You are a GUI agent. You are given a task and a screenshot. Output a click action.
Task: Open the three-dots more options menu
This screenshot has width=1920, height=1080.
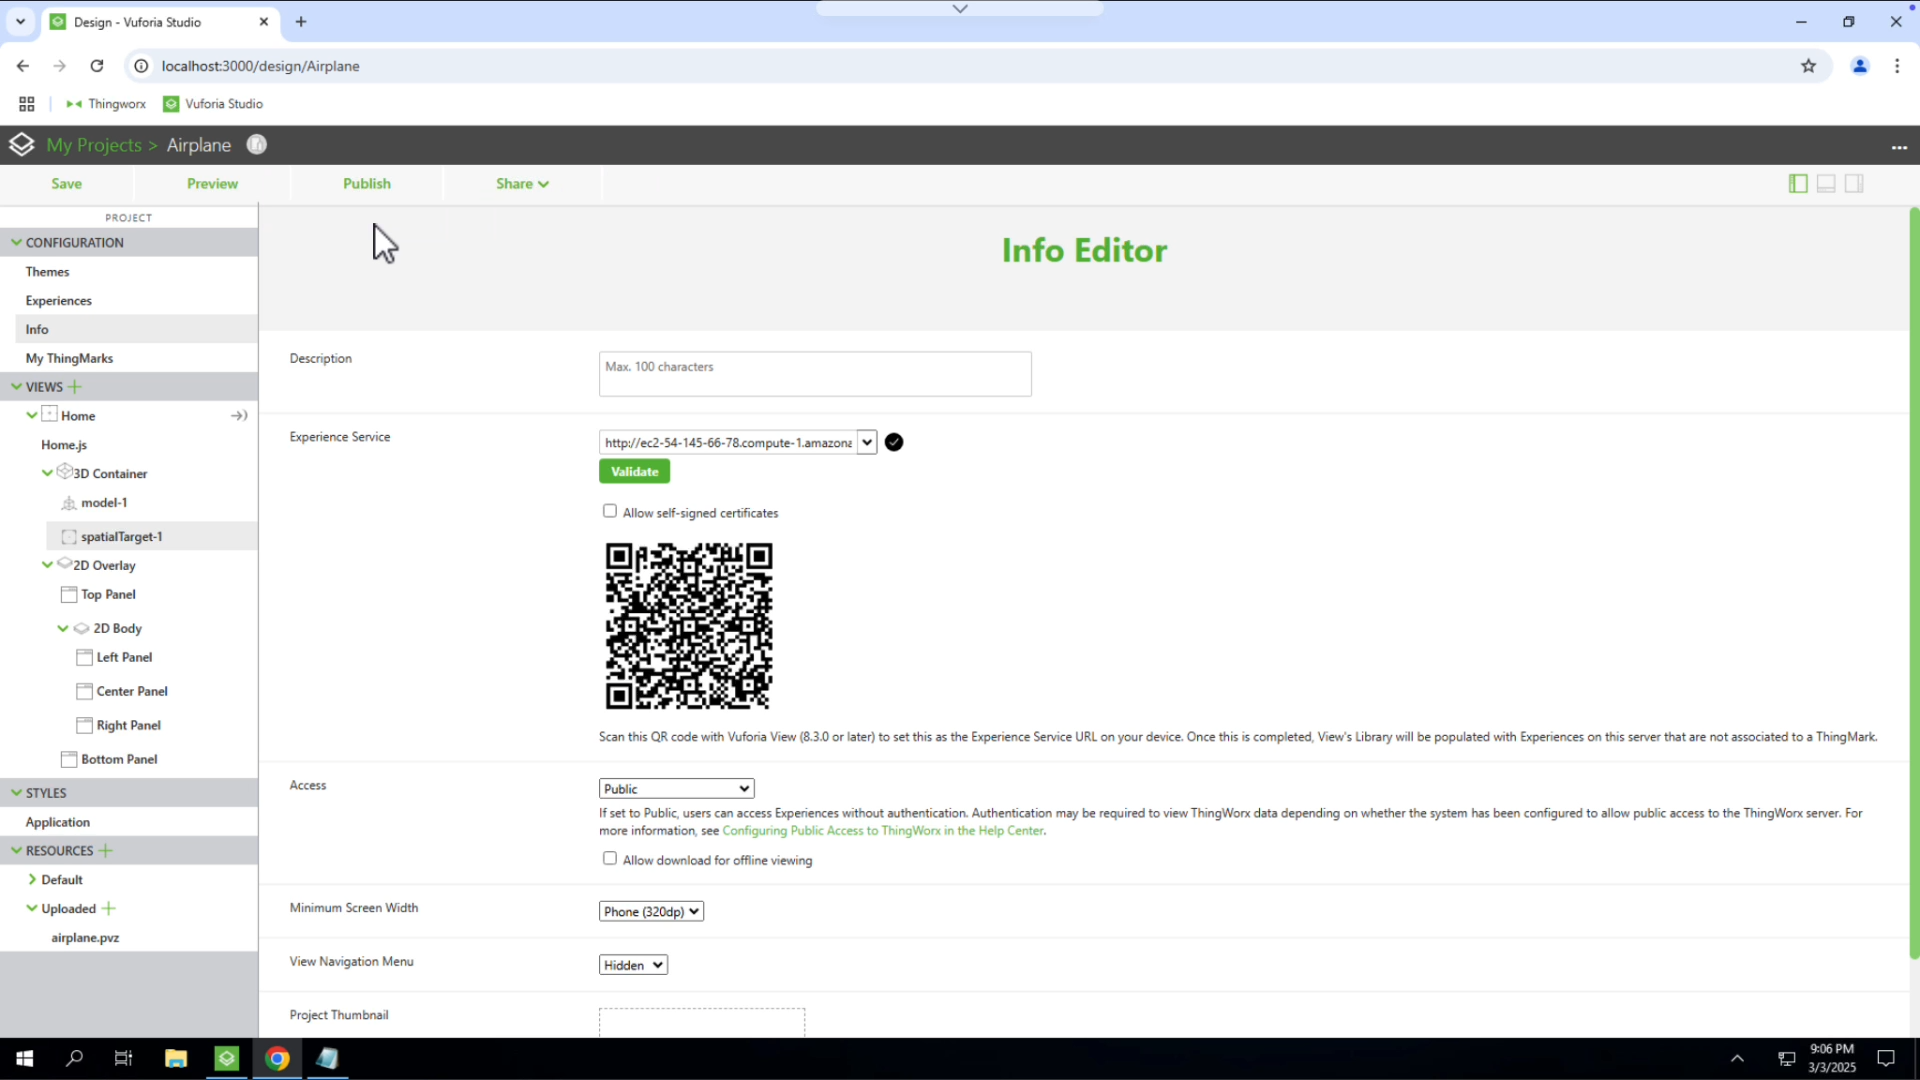(1899, 147)
